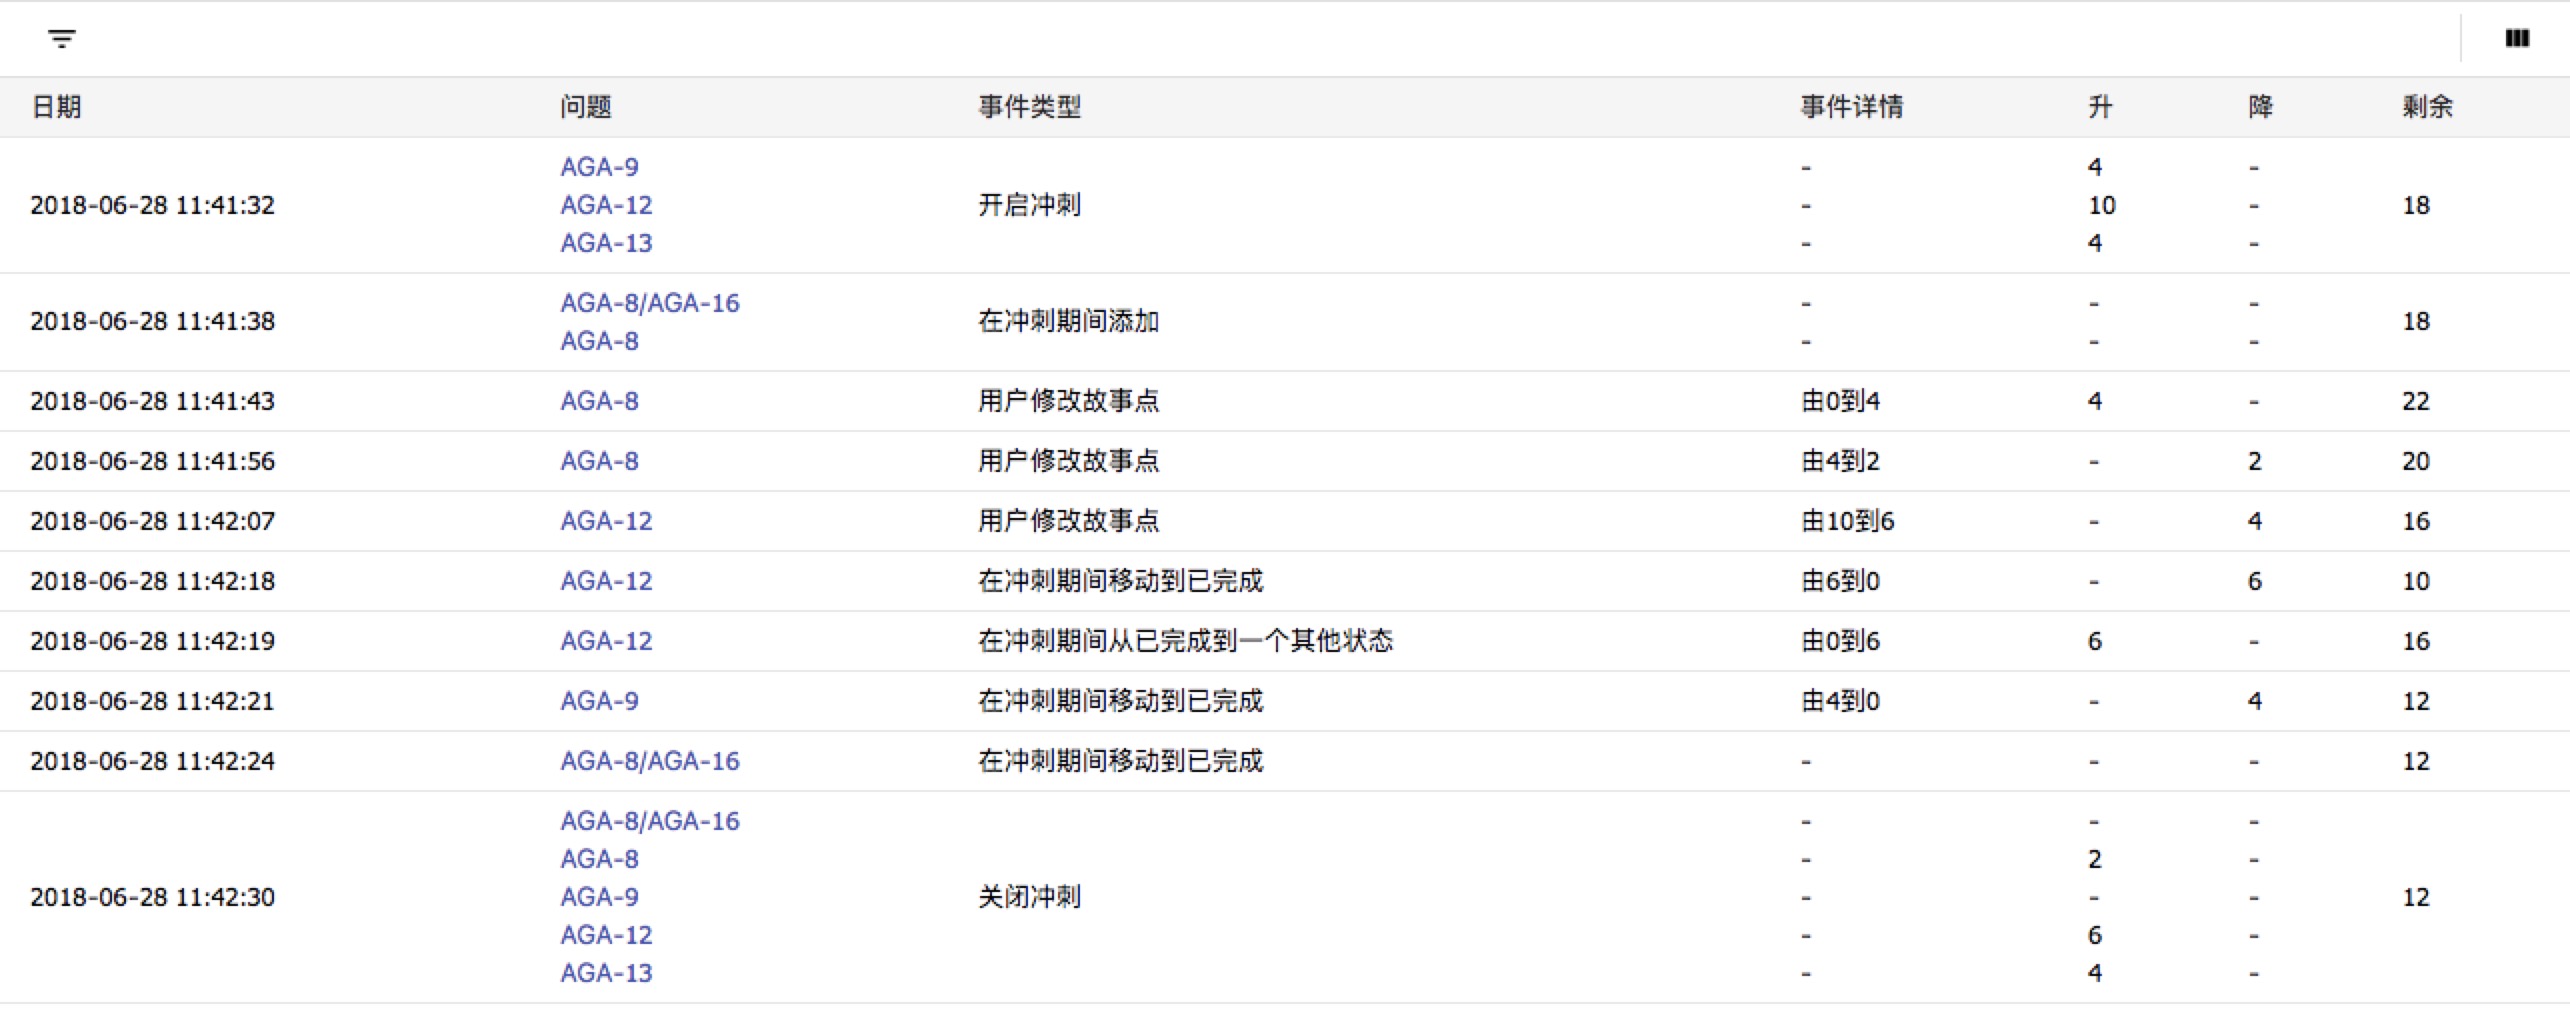
Task: Select the date 2018-06-28 11:42:21
Action: point(152,701)
